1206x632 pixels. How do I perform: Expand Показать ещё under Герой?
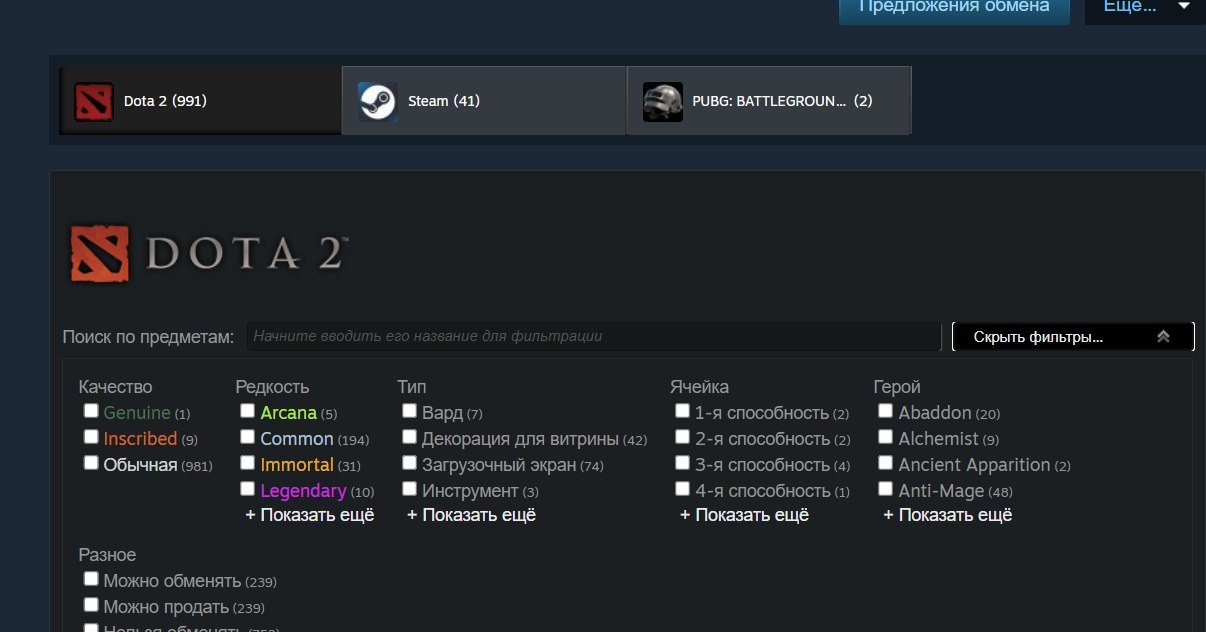click(947, 515)
